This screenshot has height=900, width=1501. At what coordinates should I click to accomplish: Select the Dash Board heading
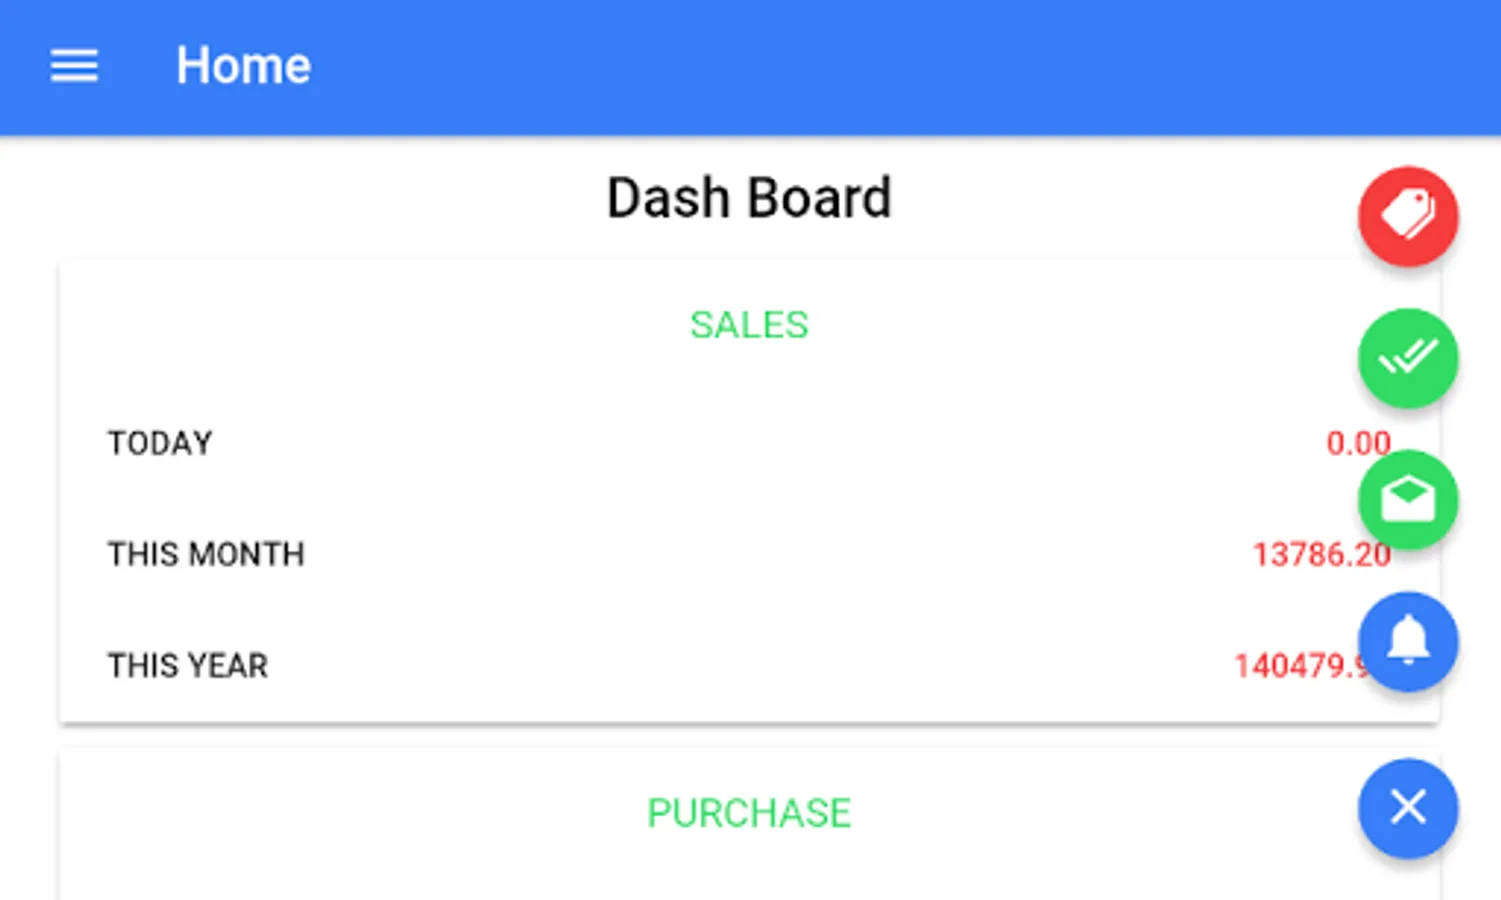(x=748, y=198)
